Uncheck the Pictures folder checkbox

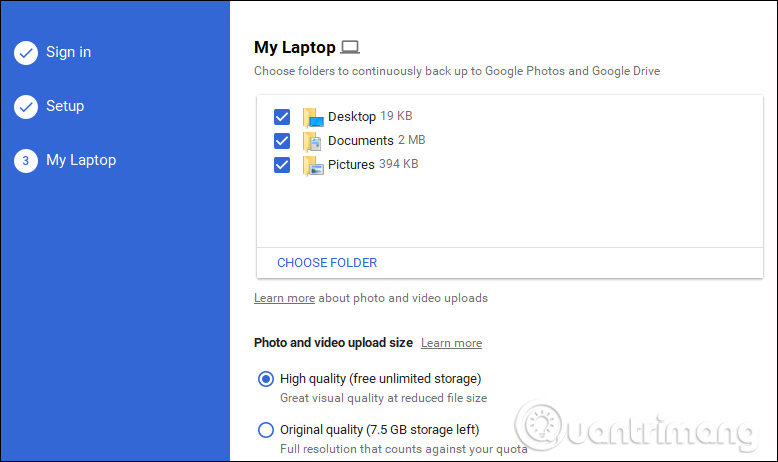[282, 165]
